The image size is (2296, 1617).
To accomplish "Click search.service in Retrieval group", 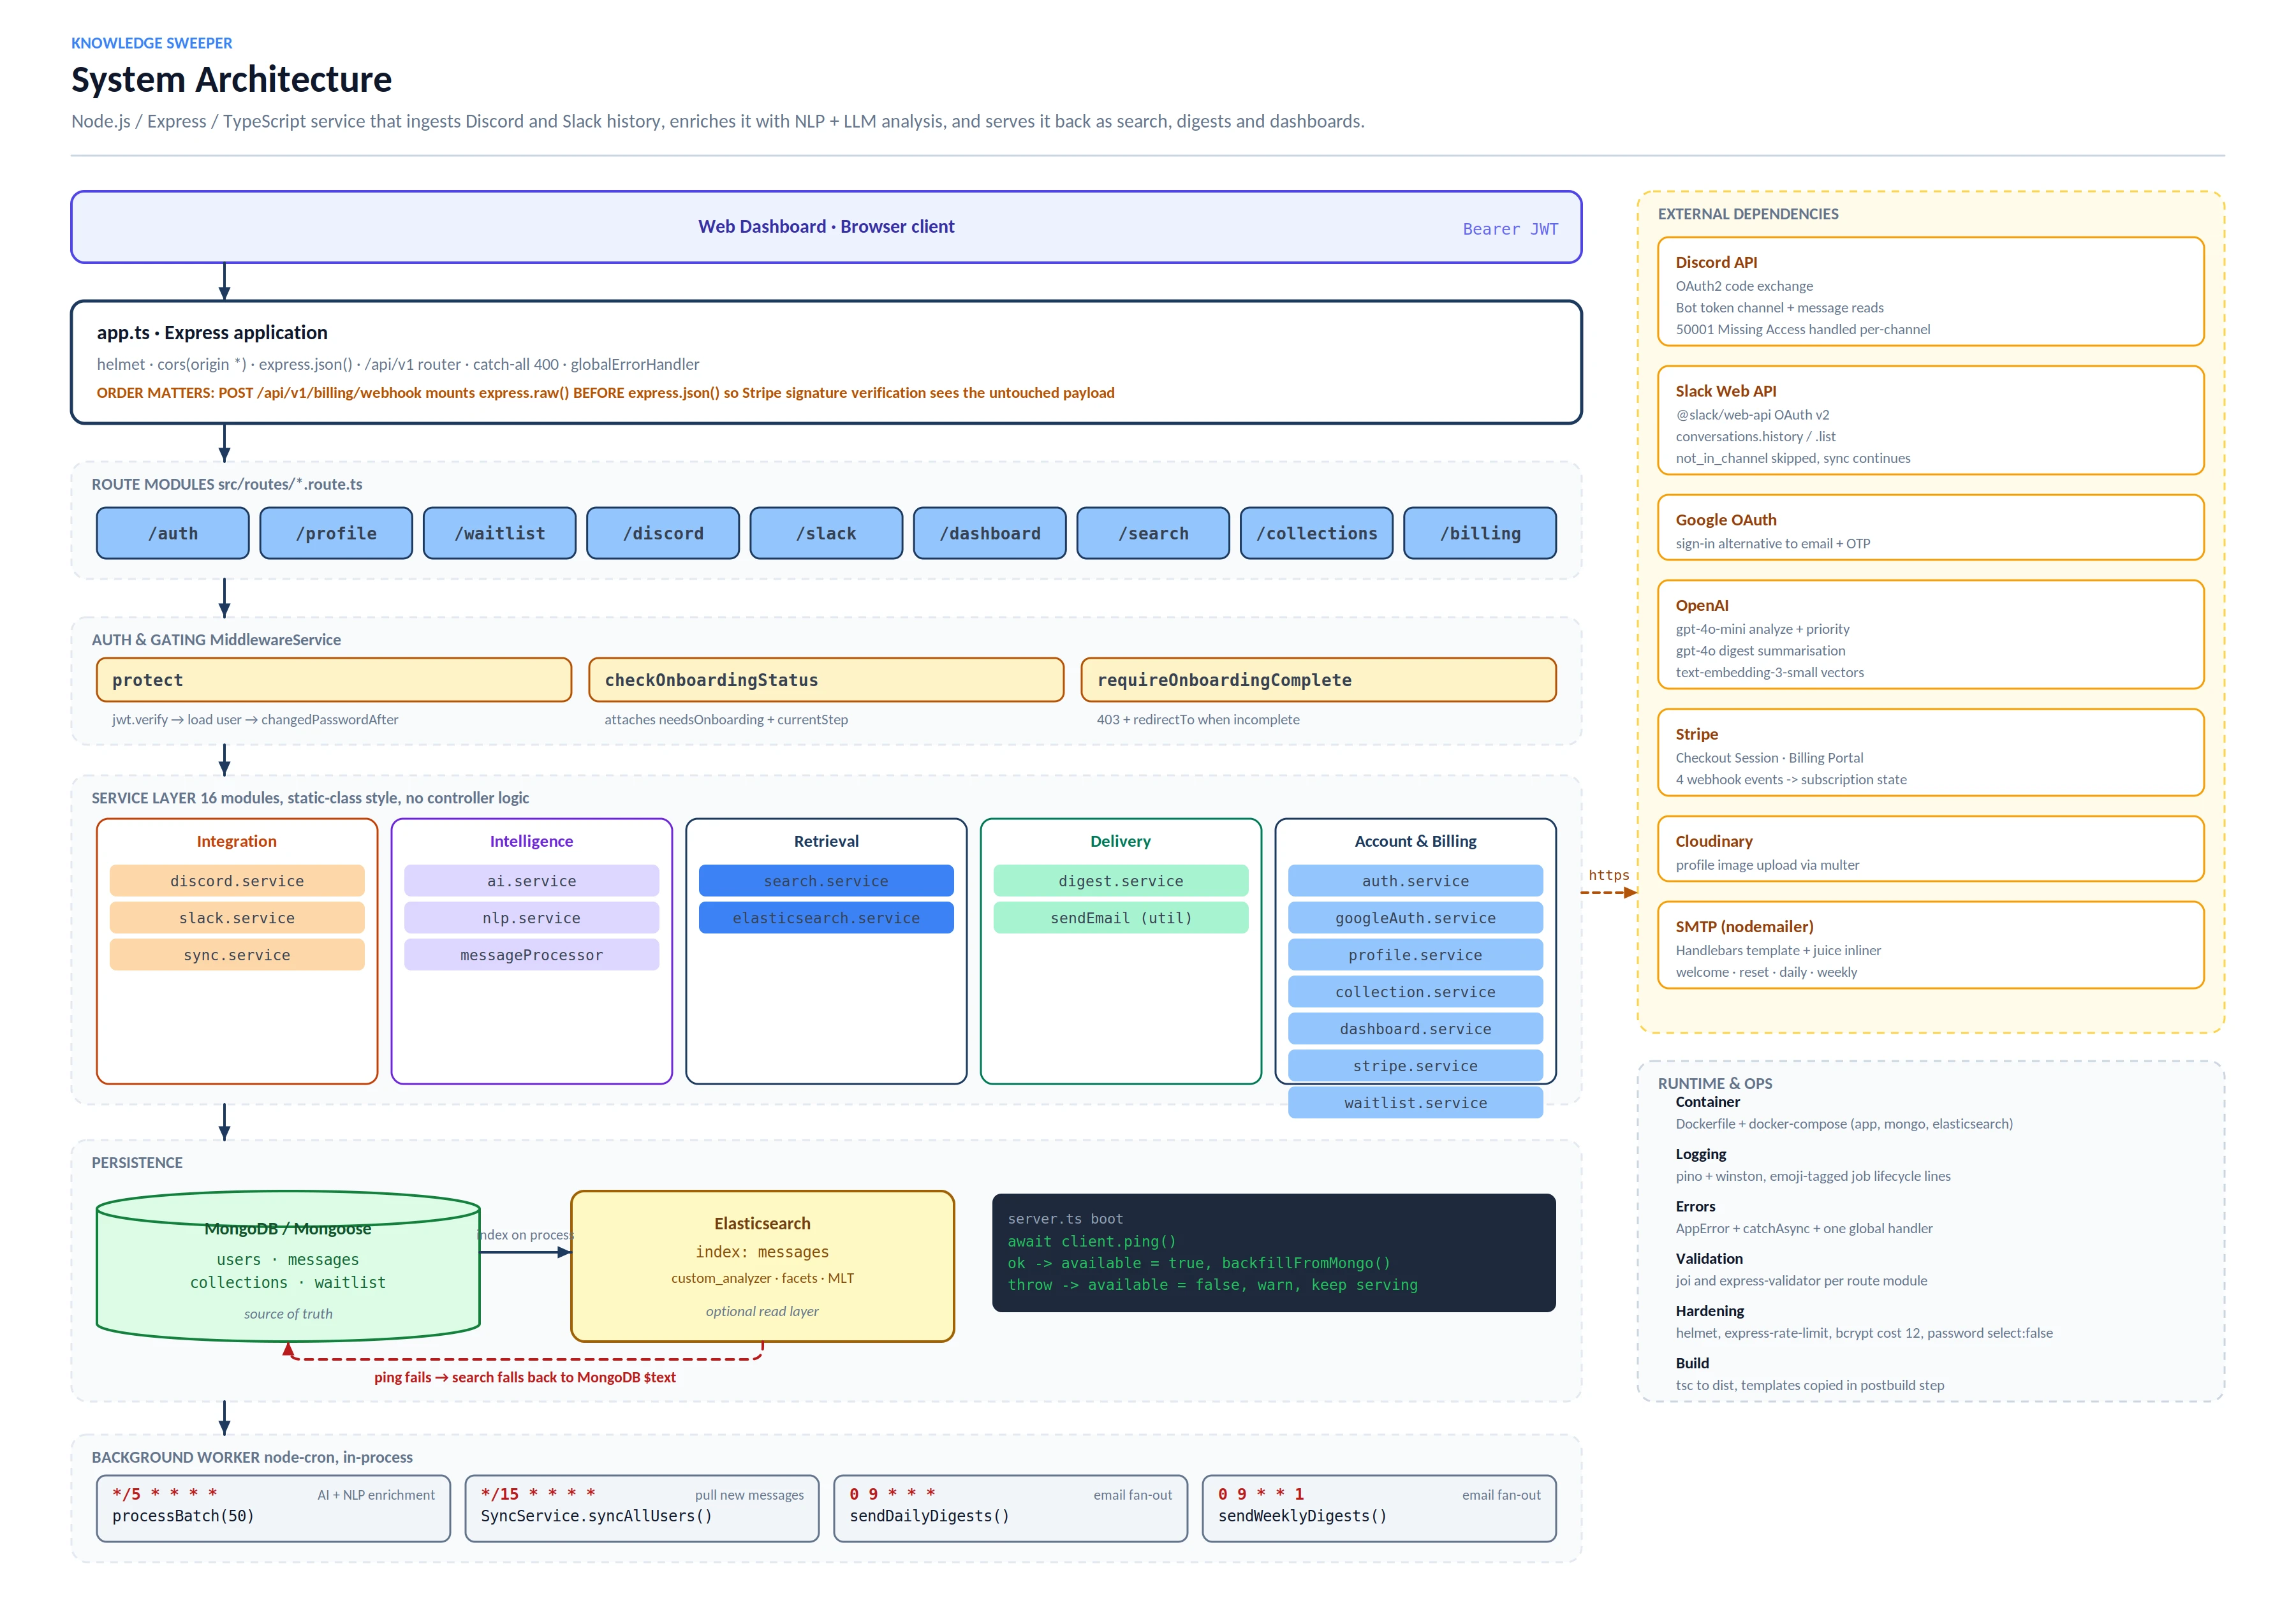I will [826, 881].
